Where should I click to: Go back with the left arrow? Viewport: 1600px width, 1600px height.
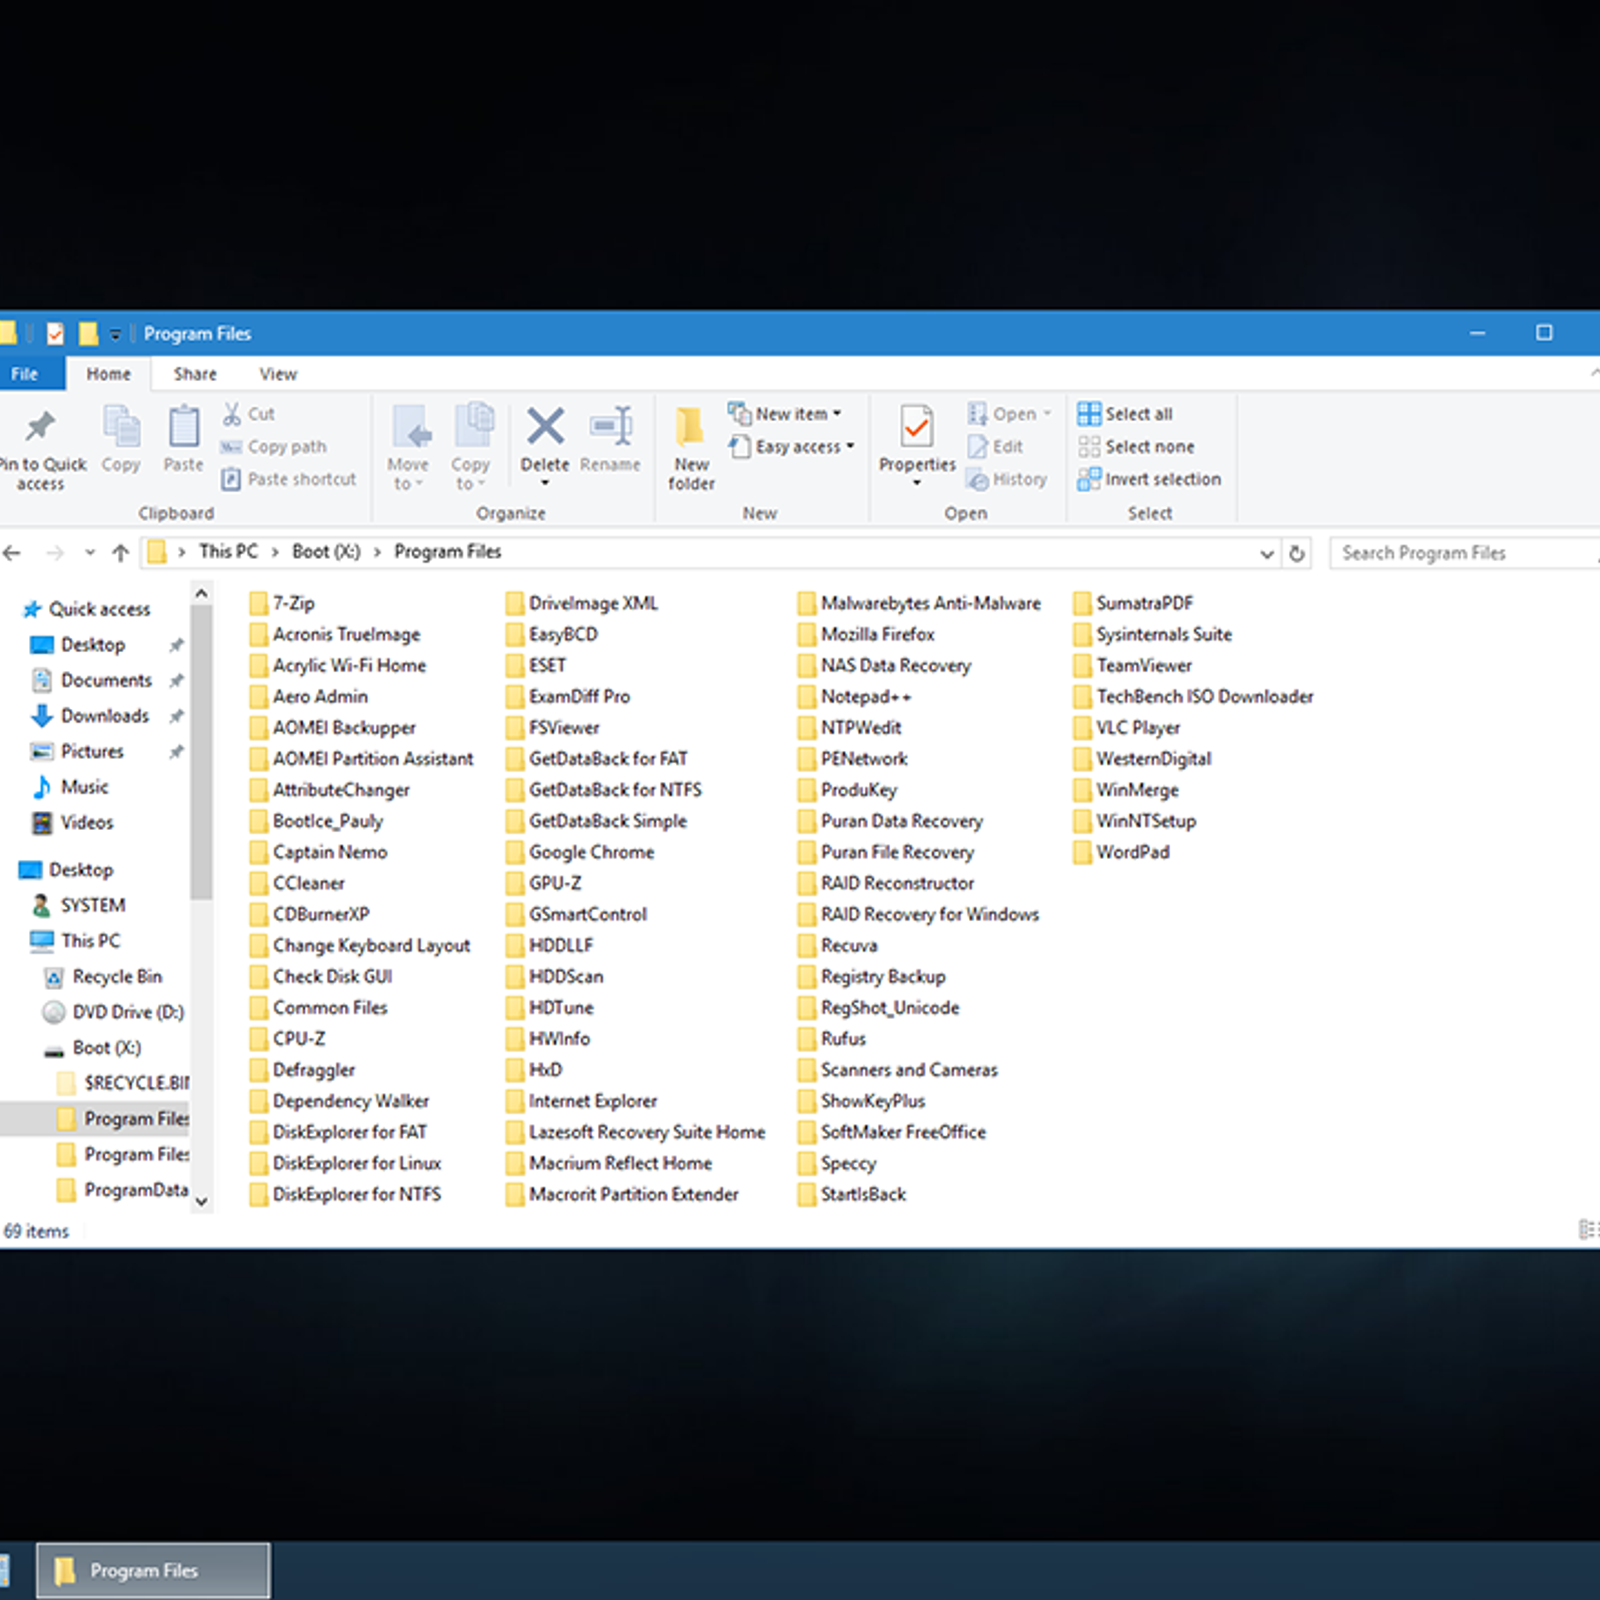tap(13, 553)
